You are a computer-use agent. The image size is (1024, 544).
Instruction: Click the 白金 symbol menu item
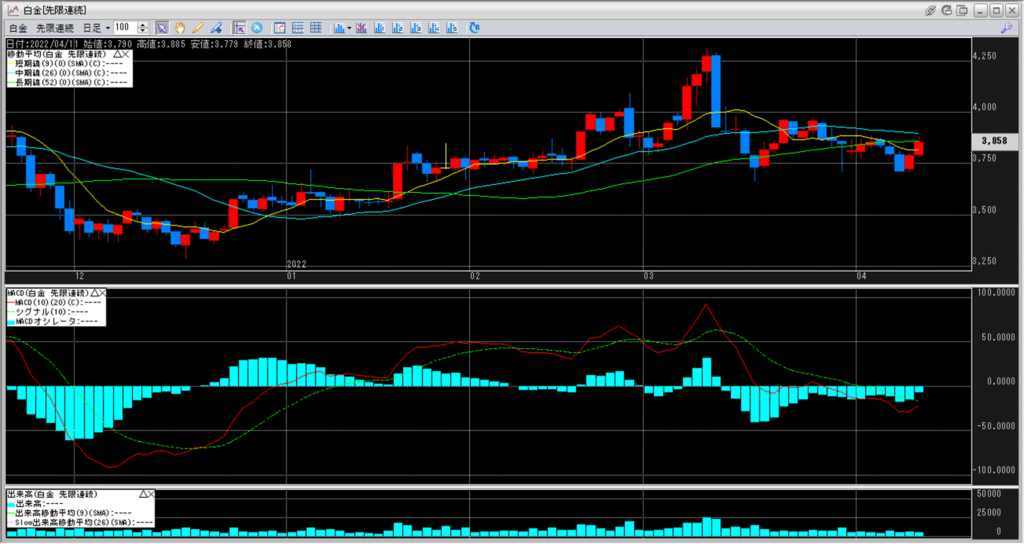[x=17, y=27]
